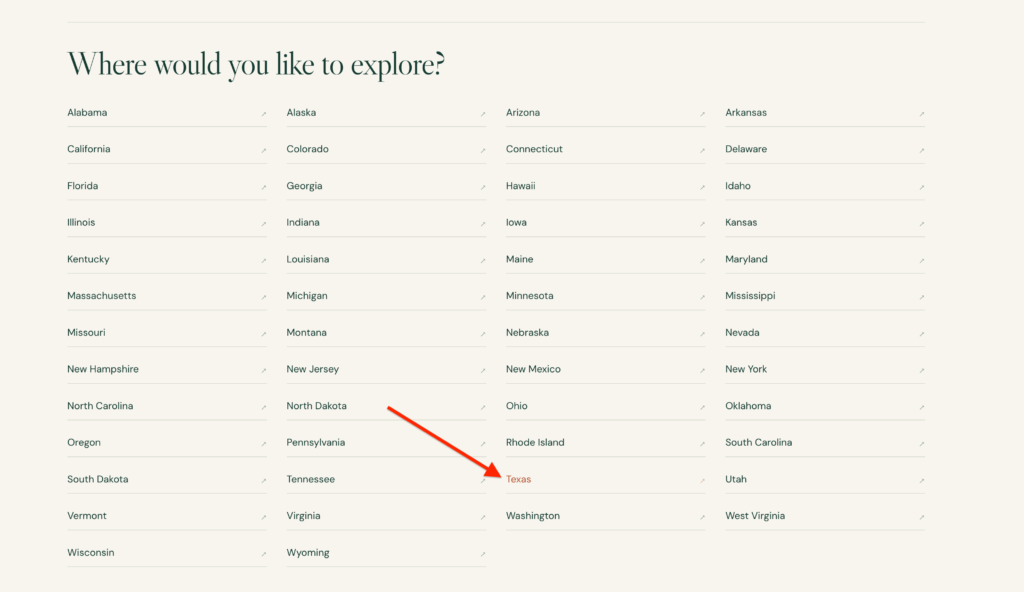The width and height of the screenshot is (1024, 592).
Task: Click the arrow icon in the California row
Action: coord(264,150)
